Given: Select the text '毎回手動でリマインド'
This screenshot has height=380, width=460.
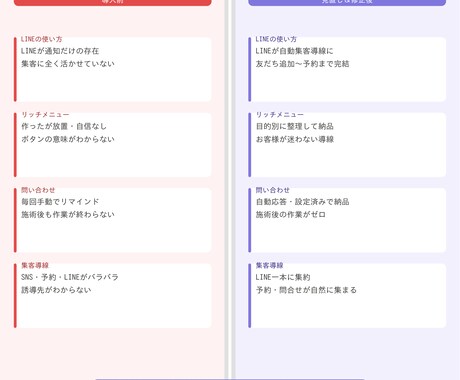Looking at the screenshot, I should (60, 202).
